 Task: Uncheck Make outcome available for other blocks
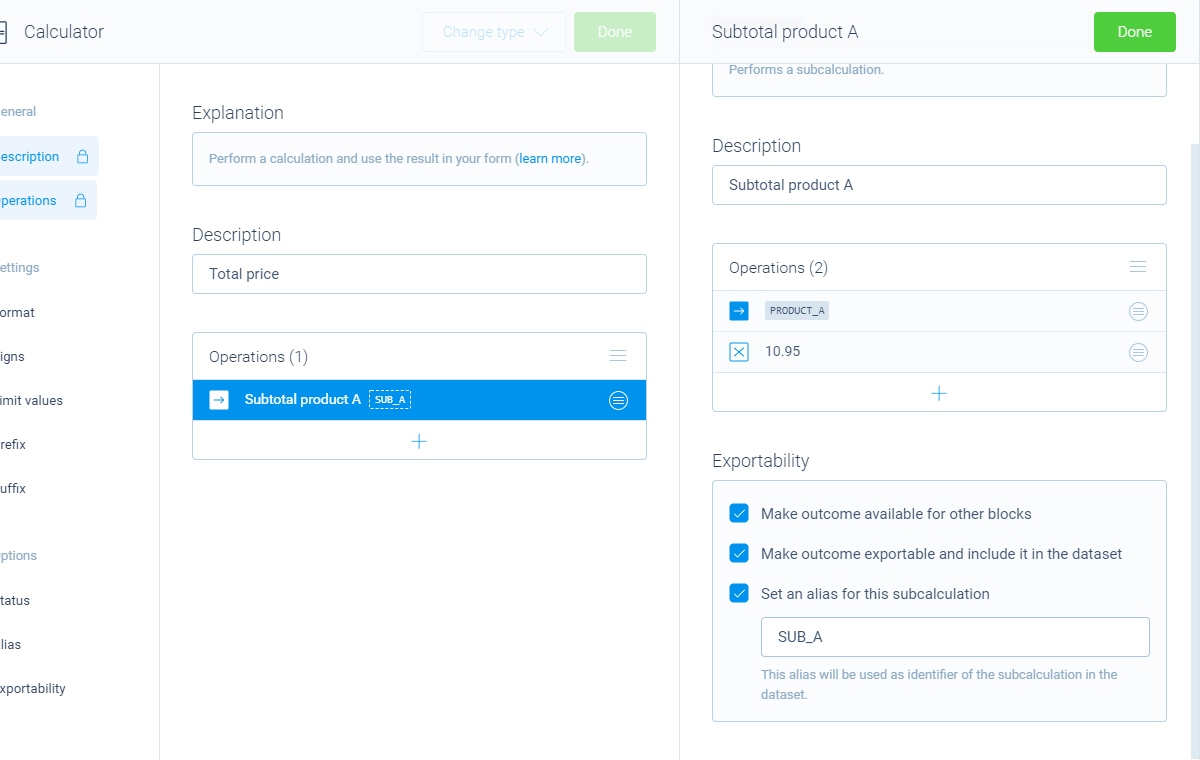coord(739,514)
